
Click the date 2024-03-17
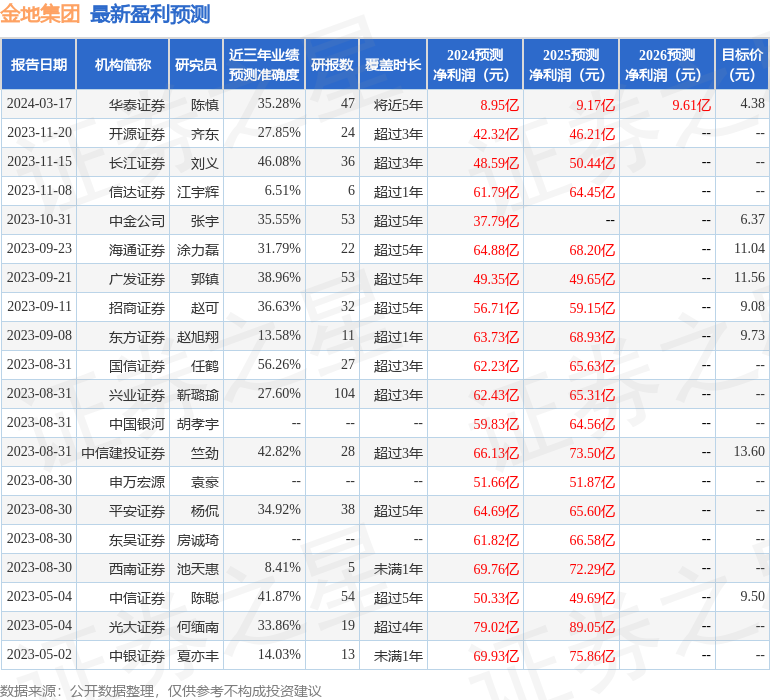tap(39, 104)
